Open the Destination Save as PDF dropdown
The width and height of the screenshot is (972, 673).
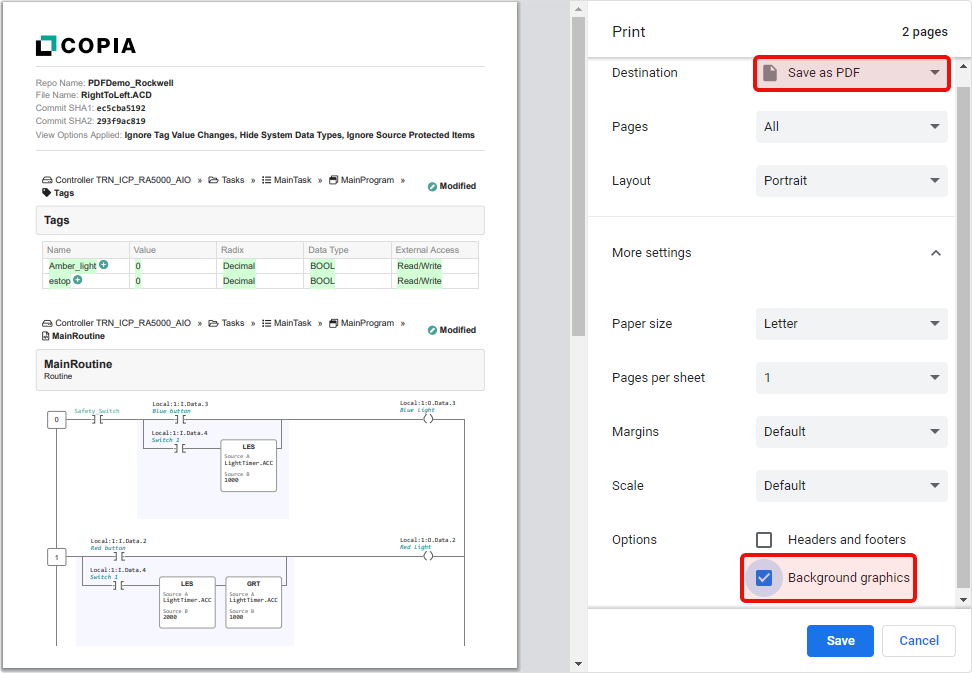click(851, 73)
